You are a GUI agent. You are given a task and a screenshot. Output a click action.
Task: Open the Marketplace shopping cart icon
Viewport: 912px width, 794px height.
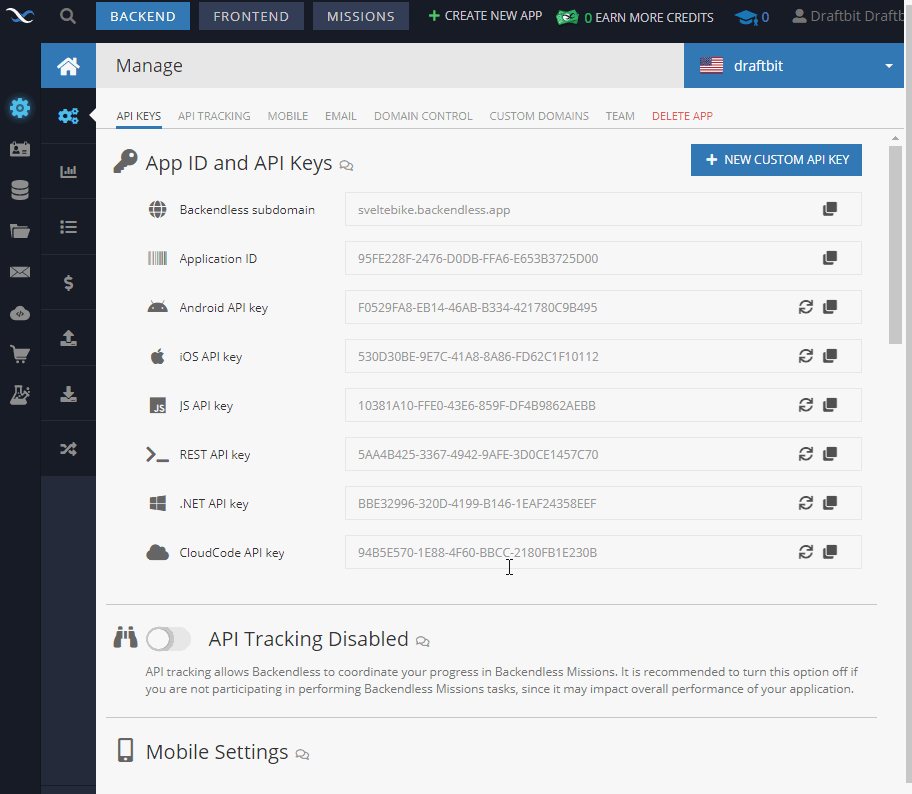20,354
